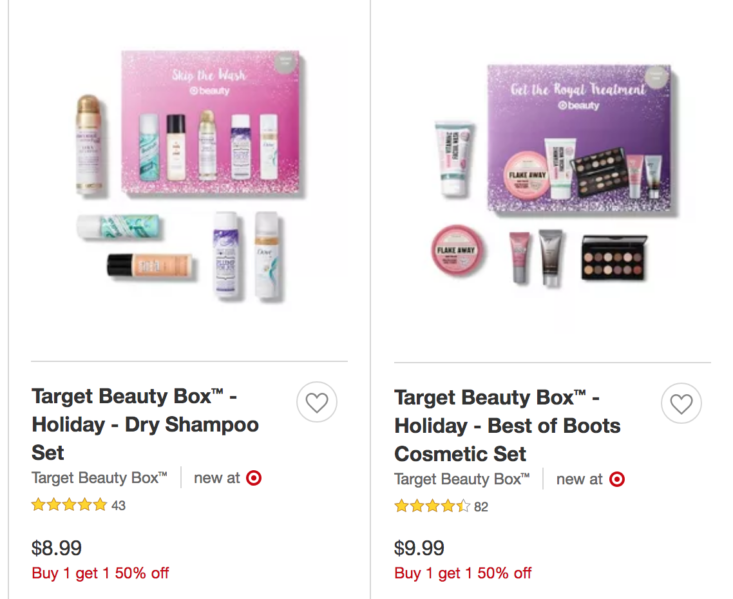Click the eyeshadow palette below the purple box
This screenshot has width=733, height=599.
click(614, 258)
